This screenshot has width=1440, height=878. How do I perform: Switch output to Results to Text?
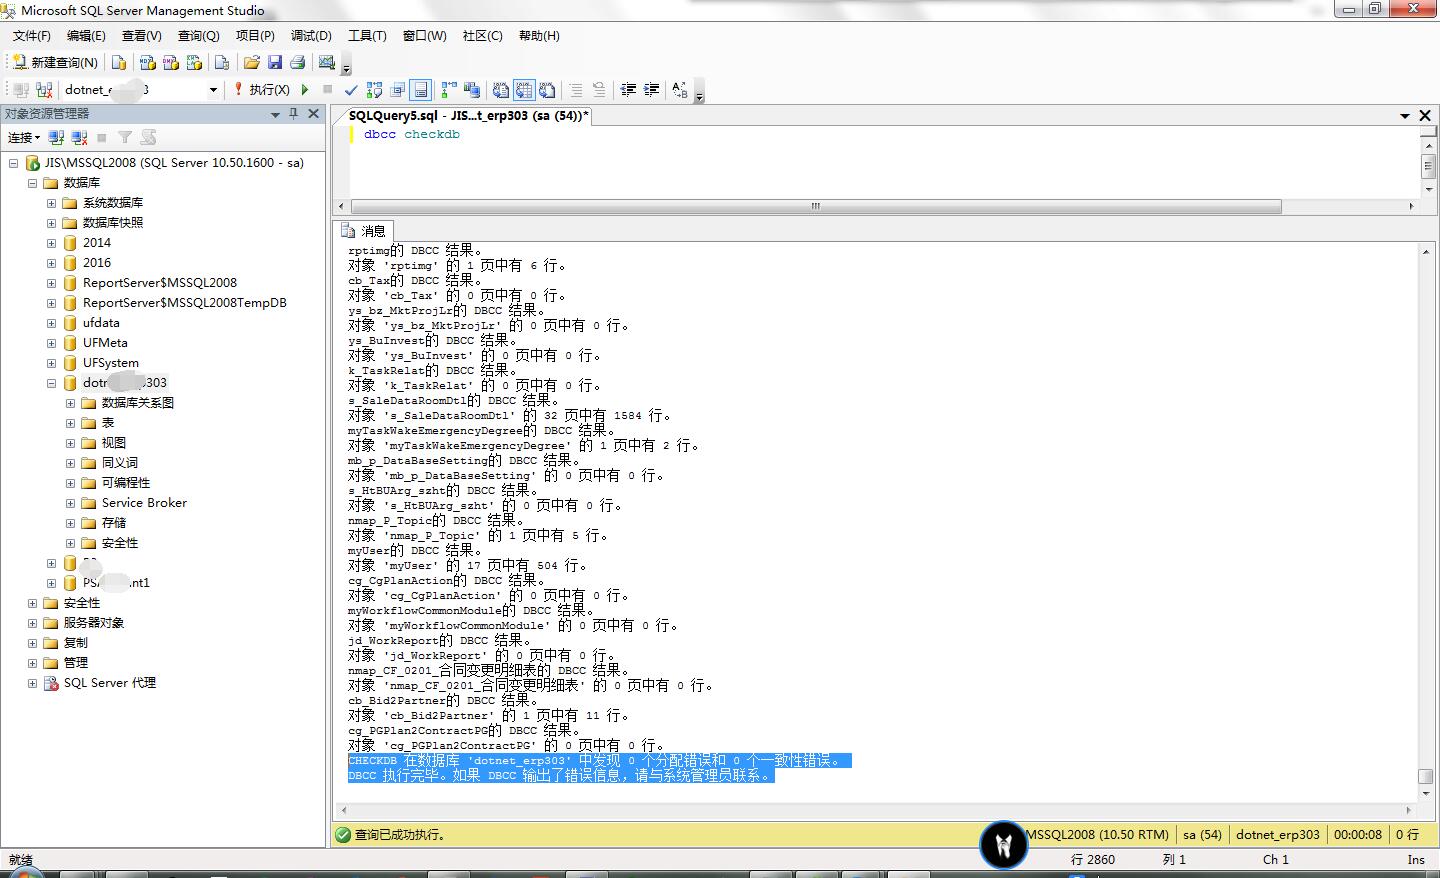pyautogui.click(x=500, y=89)
